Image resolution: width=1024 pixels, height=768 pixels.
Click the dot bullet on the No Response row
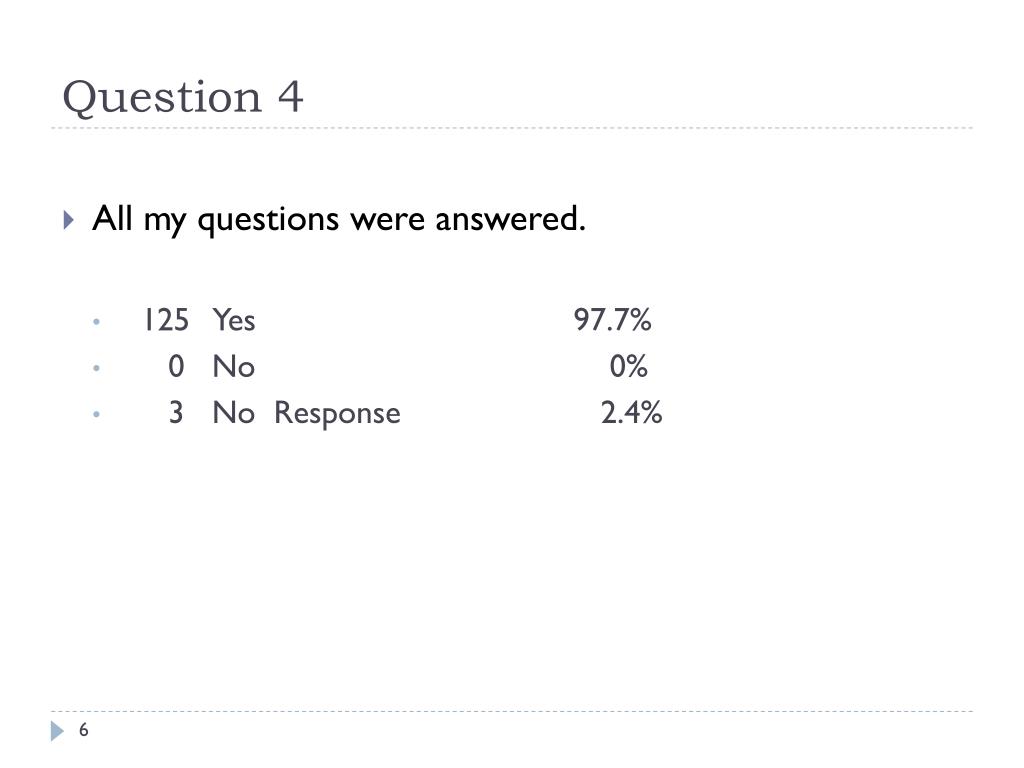(x=97, y=414)
